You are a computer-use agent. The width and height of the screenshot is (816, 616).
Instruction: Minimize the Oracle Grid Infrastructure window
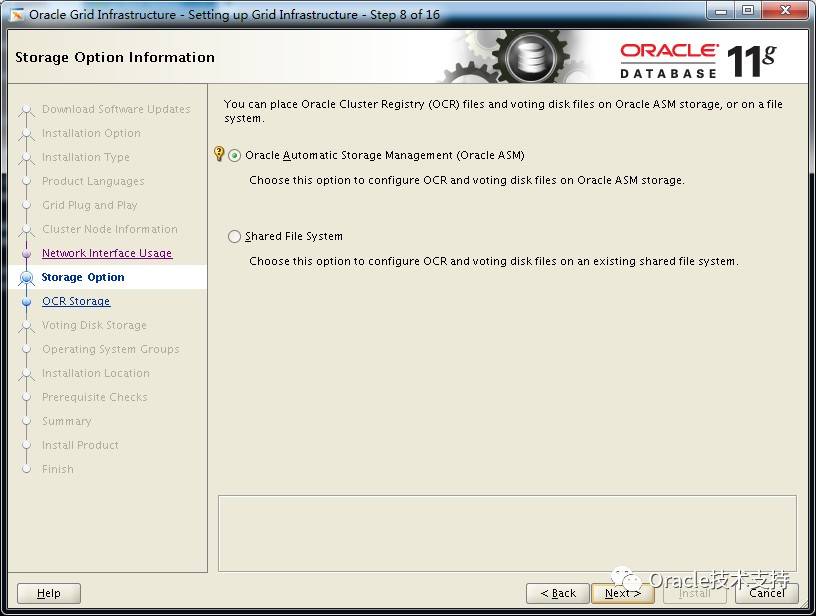(721, 11)
